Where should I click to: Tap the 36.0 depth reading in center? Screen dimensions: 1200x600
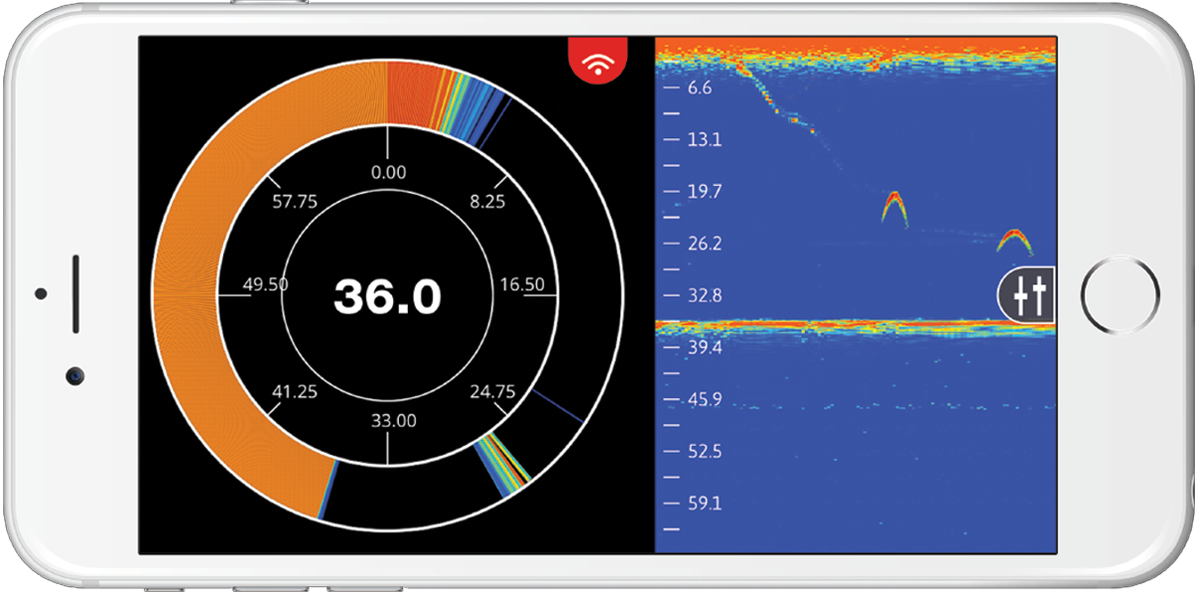click(x=387, y=296)
